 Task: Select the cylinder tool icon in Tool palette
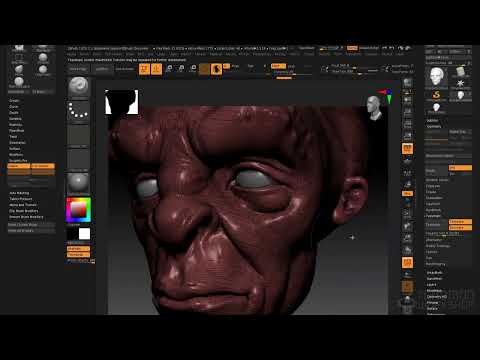(460, 71)
